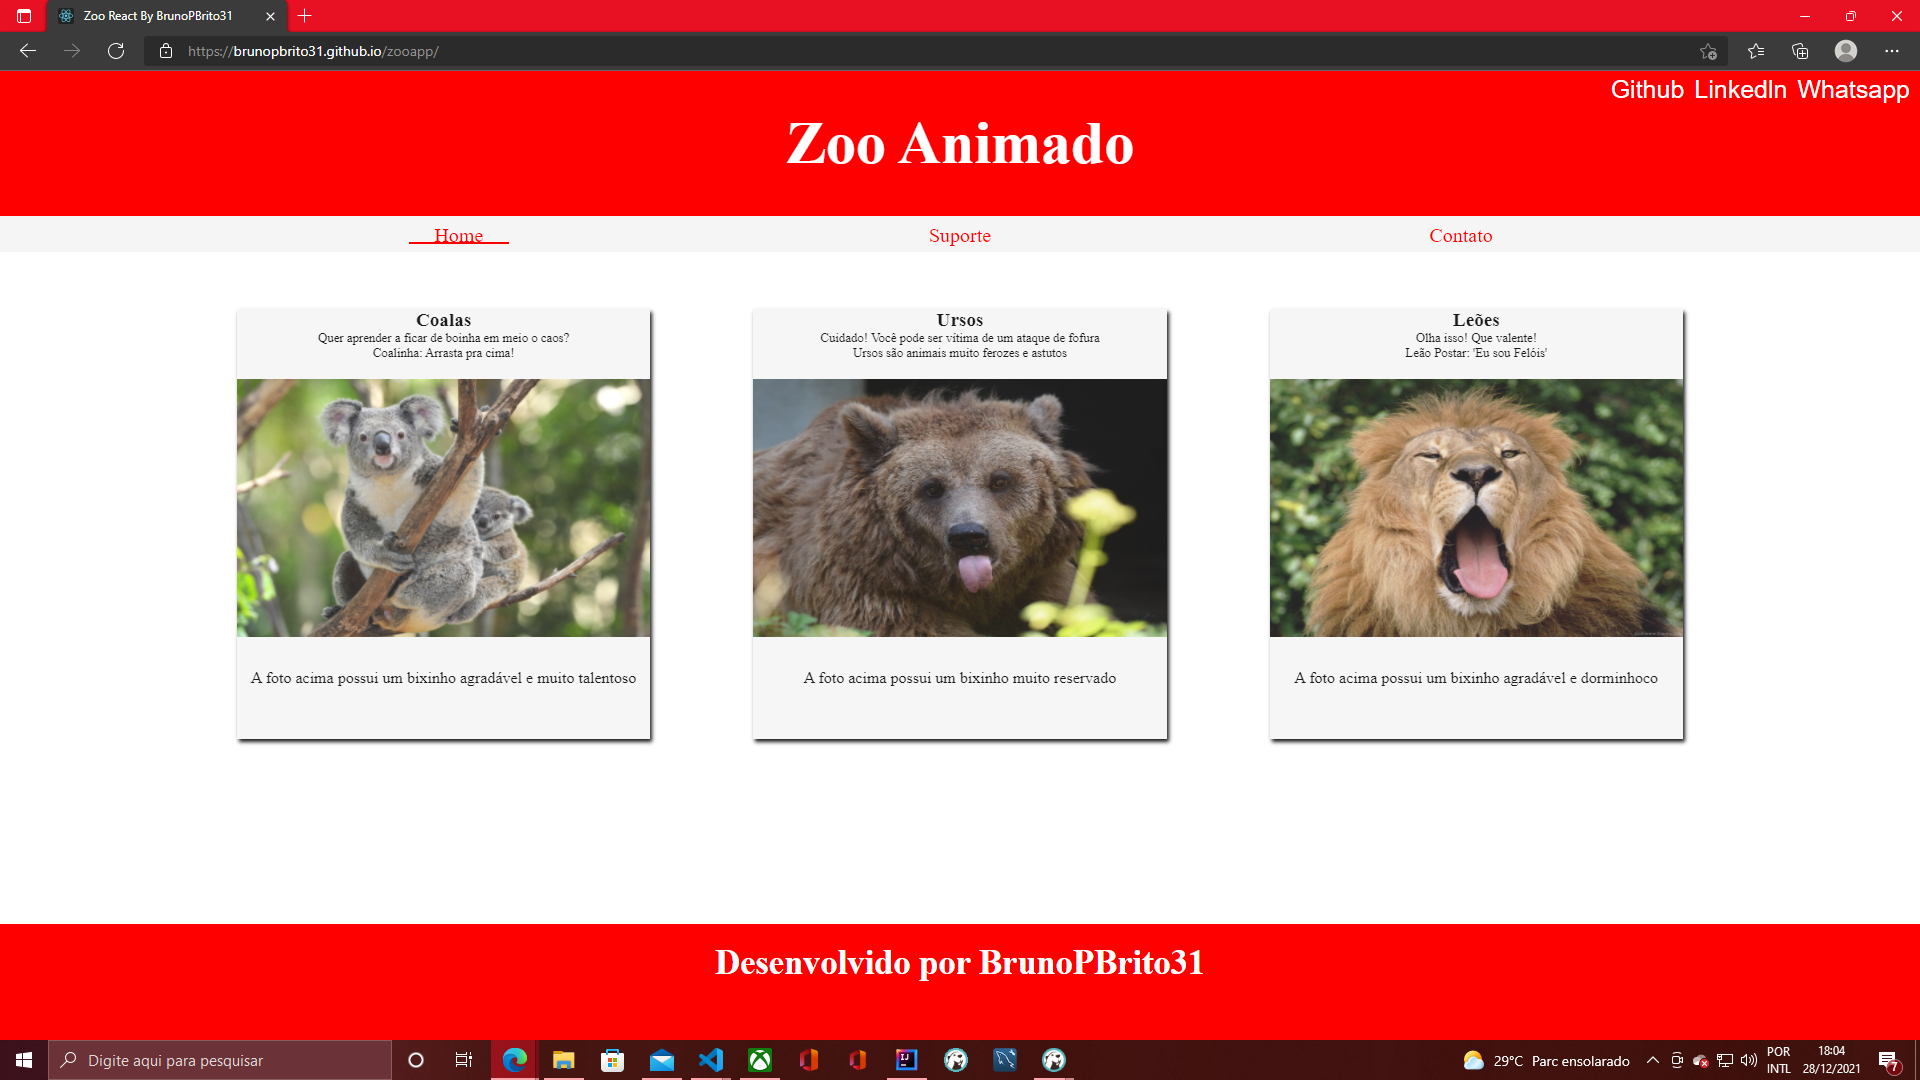
Task: Open the Mail app from the taskbar
Action: [662, 1060]
